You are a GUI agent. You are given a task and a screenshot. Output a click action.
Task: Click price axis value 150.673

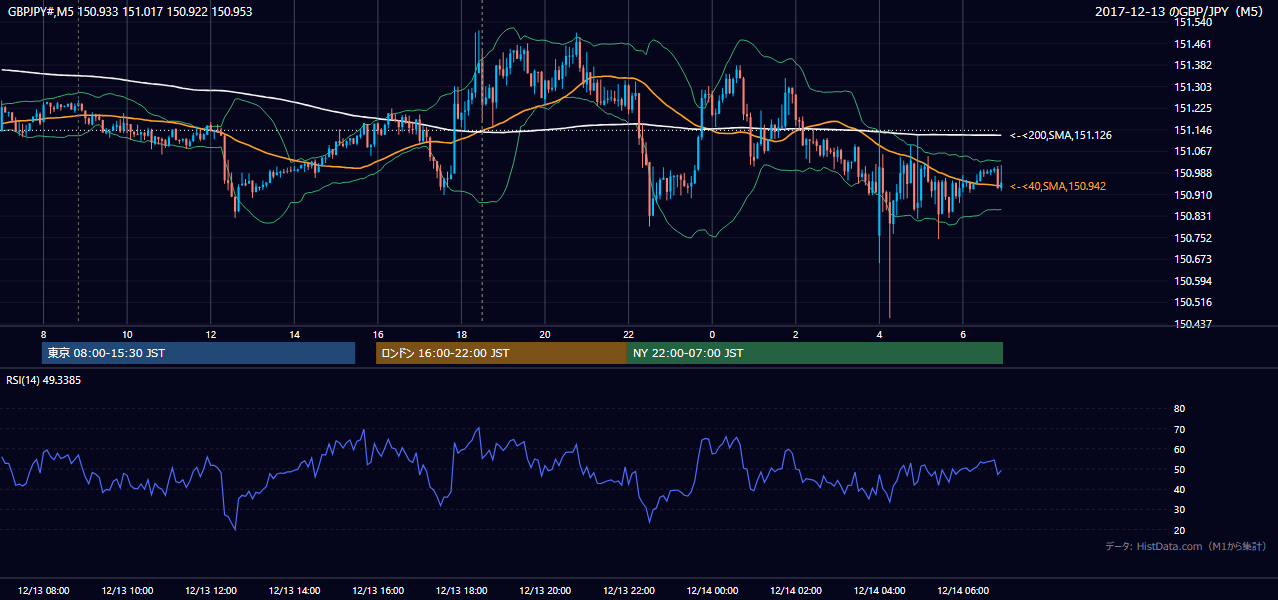(x=1193, y=259)
